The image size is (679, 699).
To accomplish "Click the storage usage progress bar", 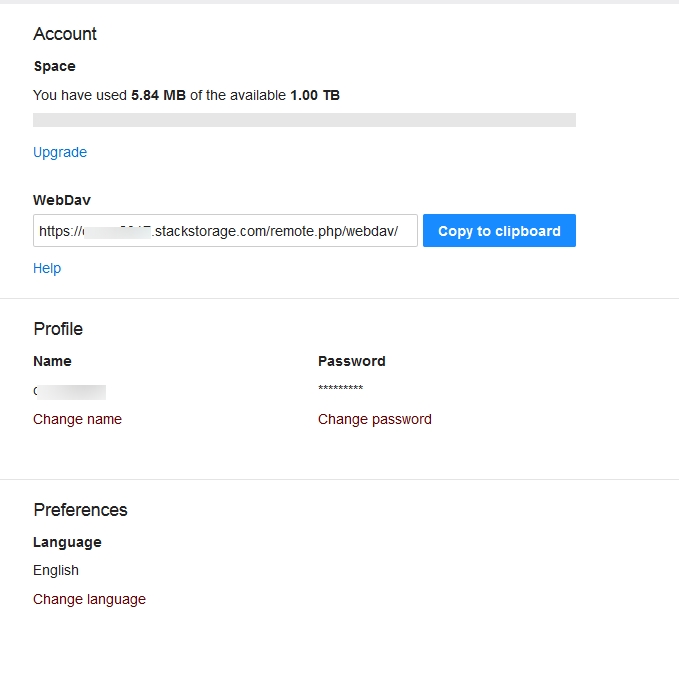I will 304,120.
